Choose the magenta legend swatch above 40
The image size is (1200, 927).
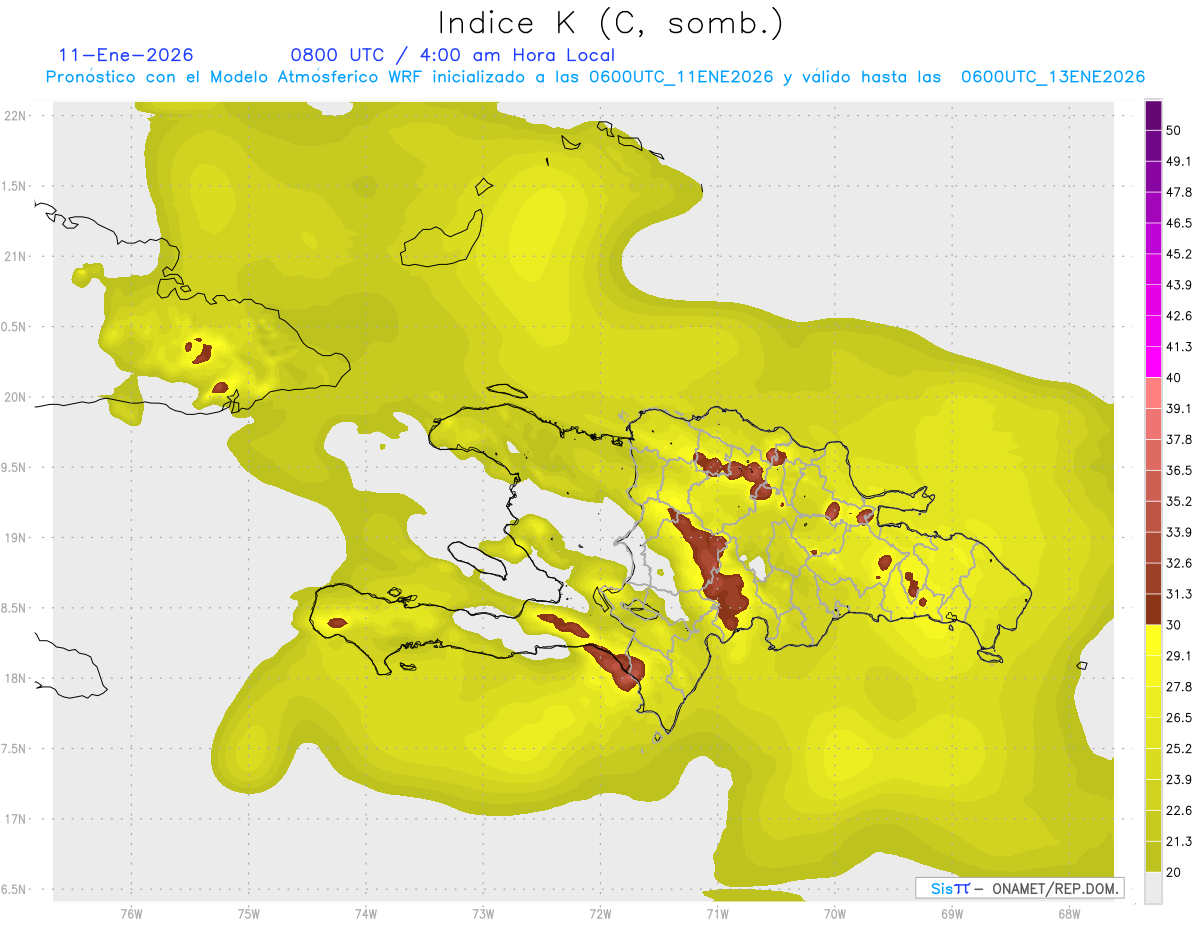point(1153,362)
